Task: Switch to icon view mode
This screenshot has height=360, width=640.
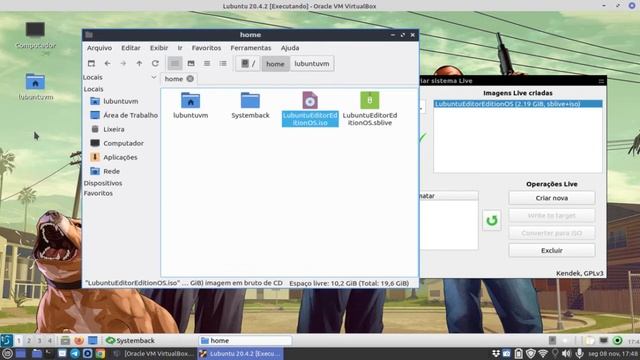Action: coord(175,63)
